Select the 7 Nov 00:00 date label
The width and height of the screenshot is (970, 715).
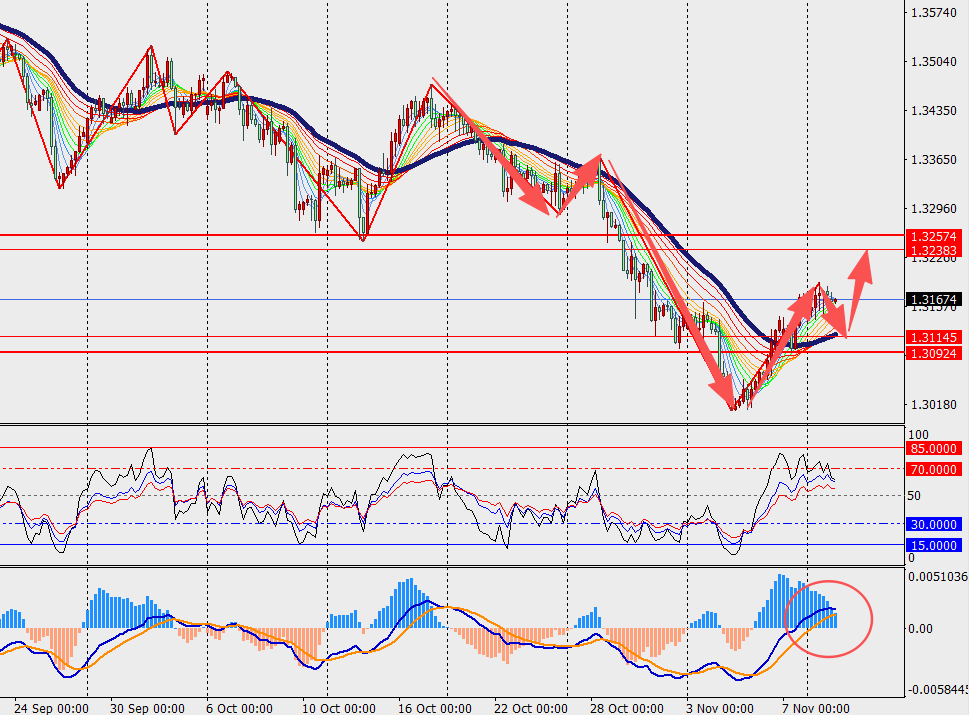click(x=815, y=708)
